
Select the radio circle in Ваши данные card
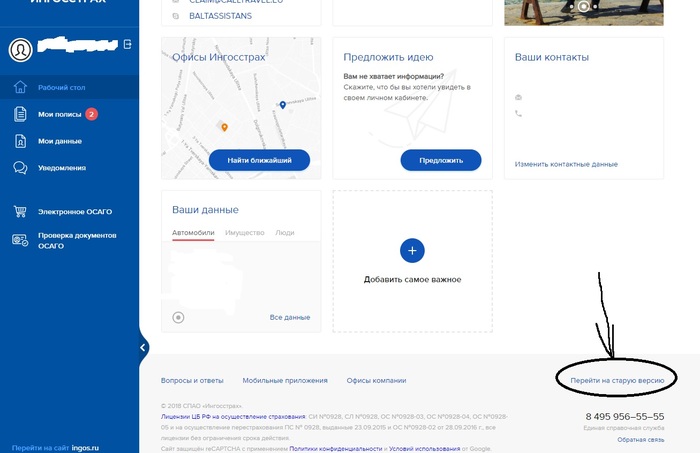[x=178, y=318]
